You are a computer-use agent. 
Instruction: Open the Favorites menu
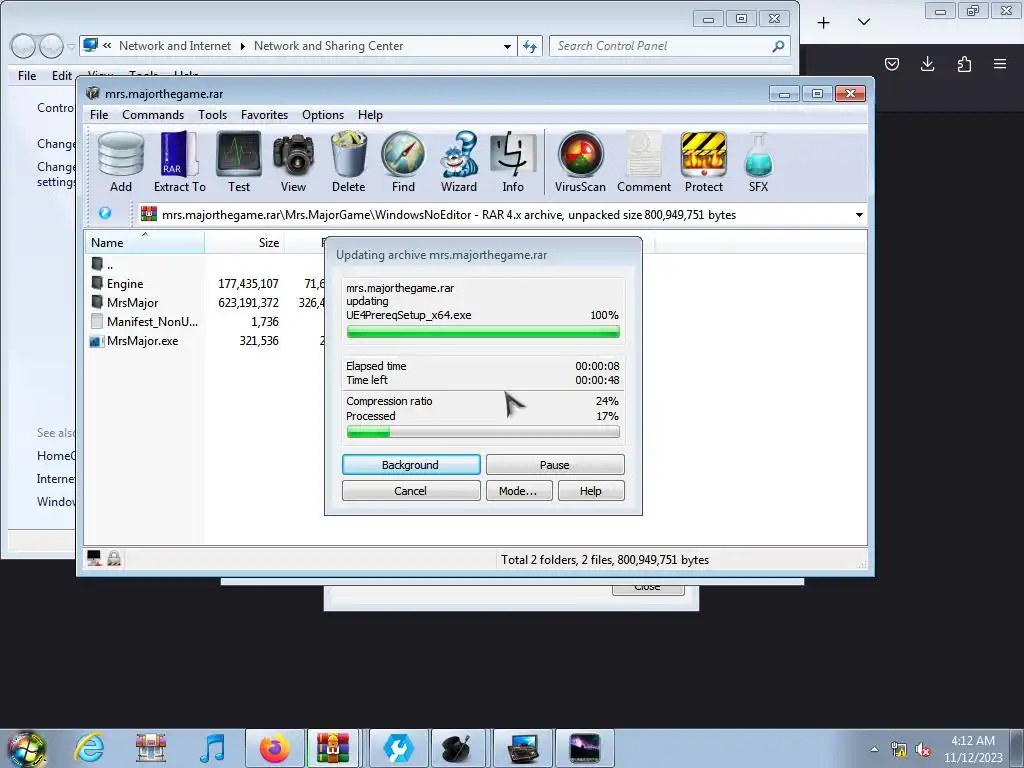click(x=264, y=115)
